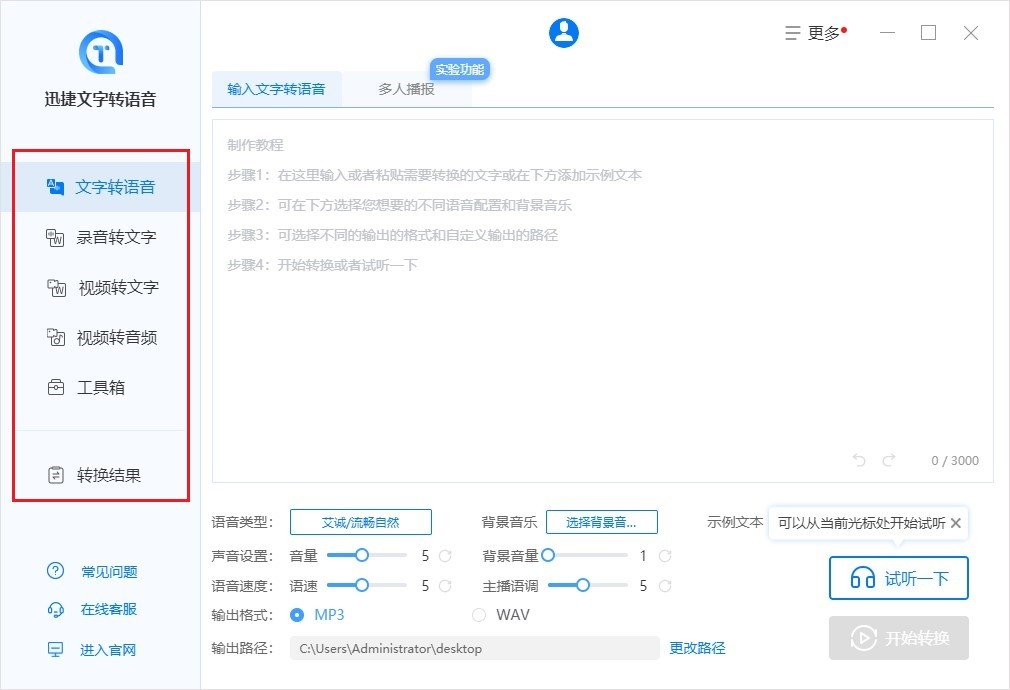This screenshot has height=690, width=1010.
Task: Close the 可以从当前光标处开始试听 tooltip
Action: point(956,523)
